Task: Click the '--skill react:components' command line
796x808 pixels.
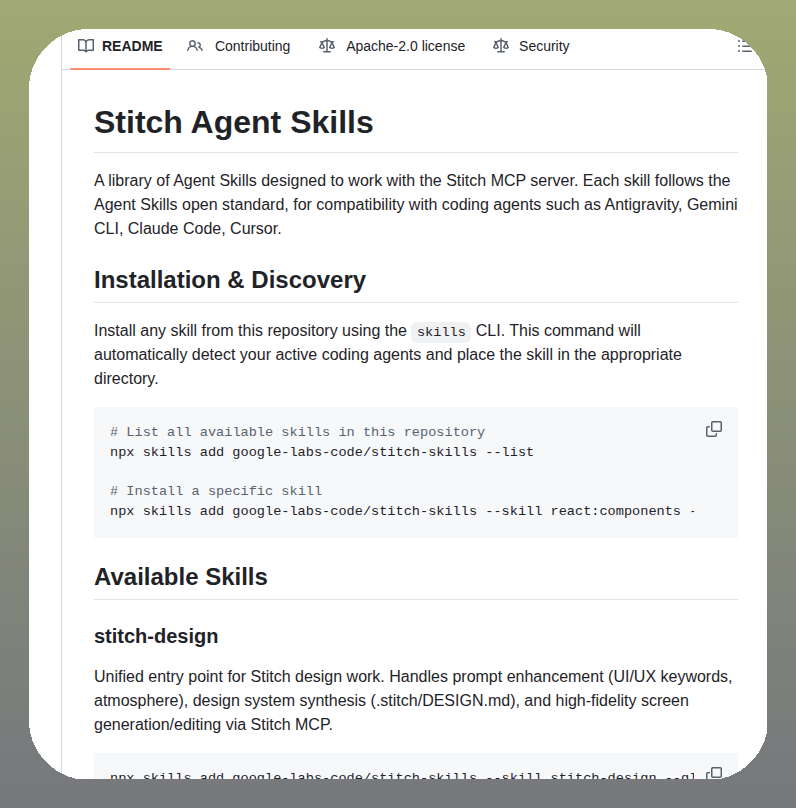Action: (x=403, y=511)
